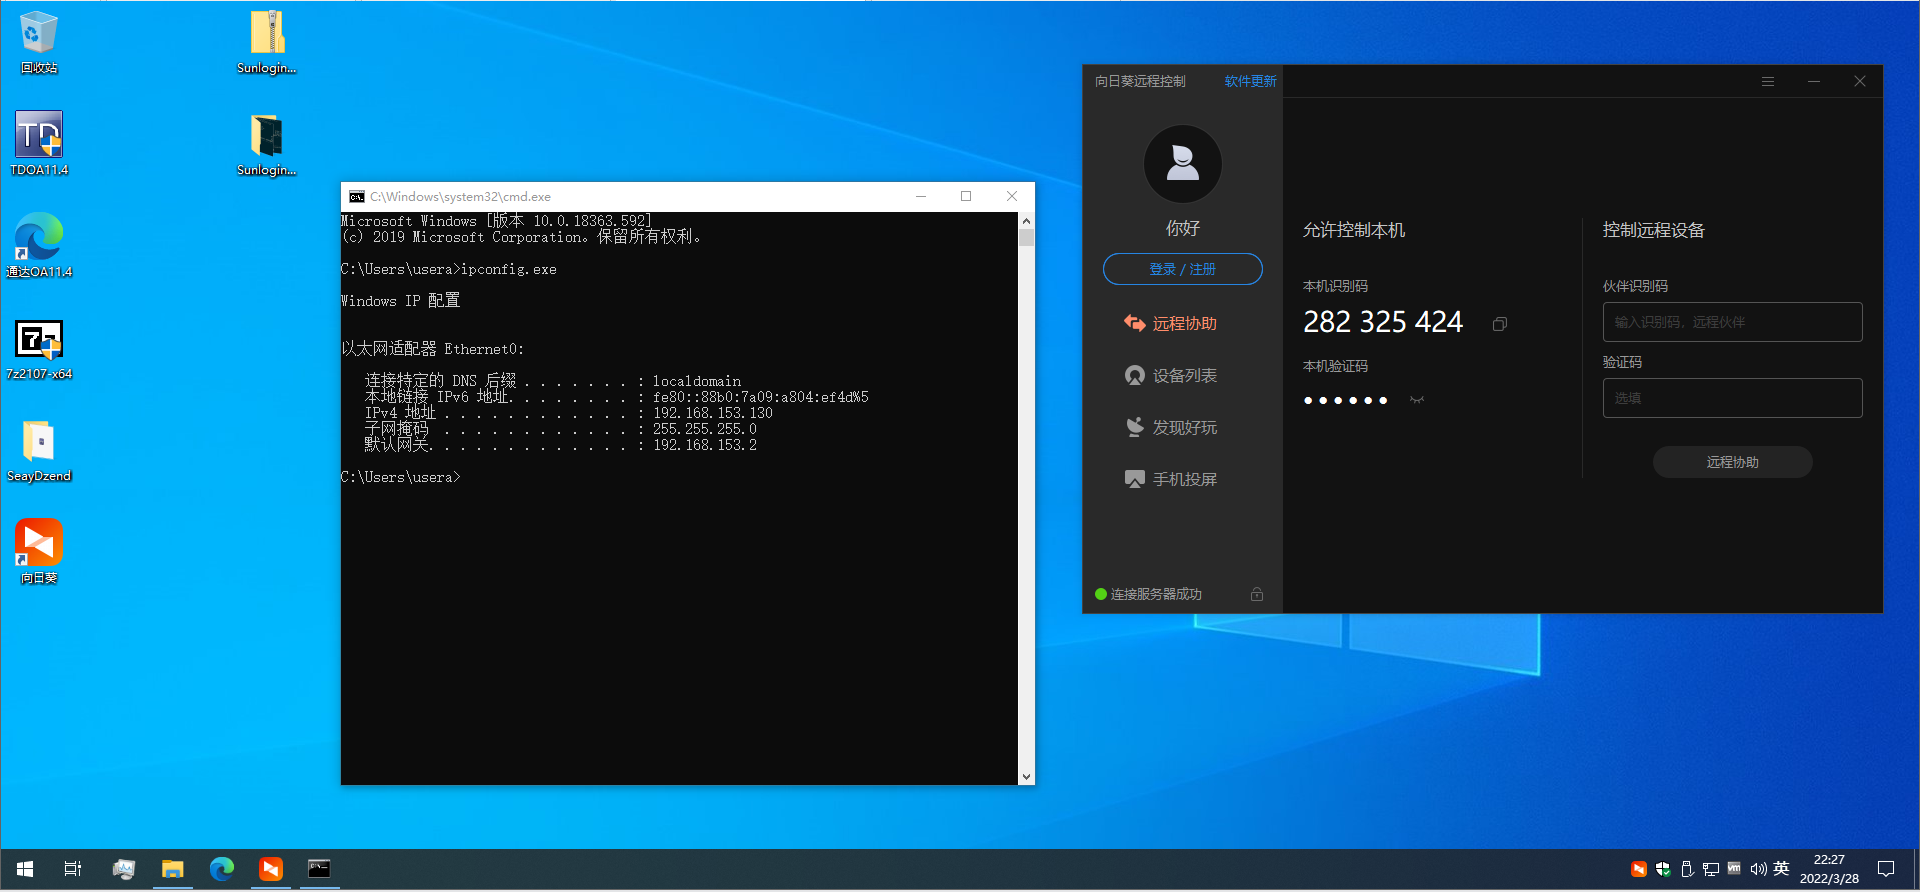Click the cmd window scrollbar down arrow

coord(1026,777)
